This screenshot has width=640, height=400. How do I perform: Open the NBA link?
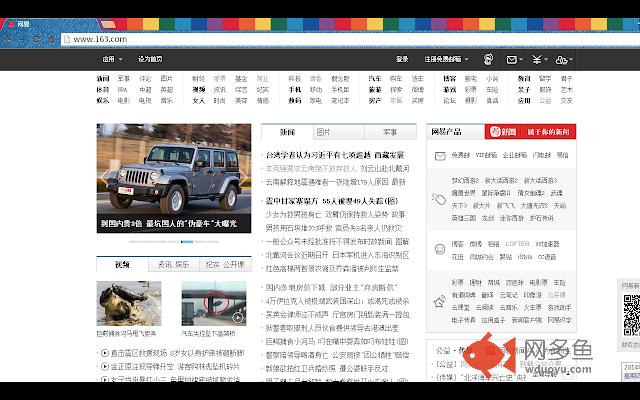click(x=123, y=89)
